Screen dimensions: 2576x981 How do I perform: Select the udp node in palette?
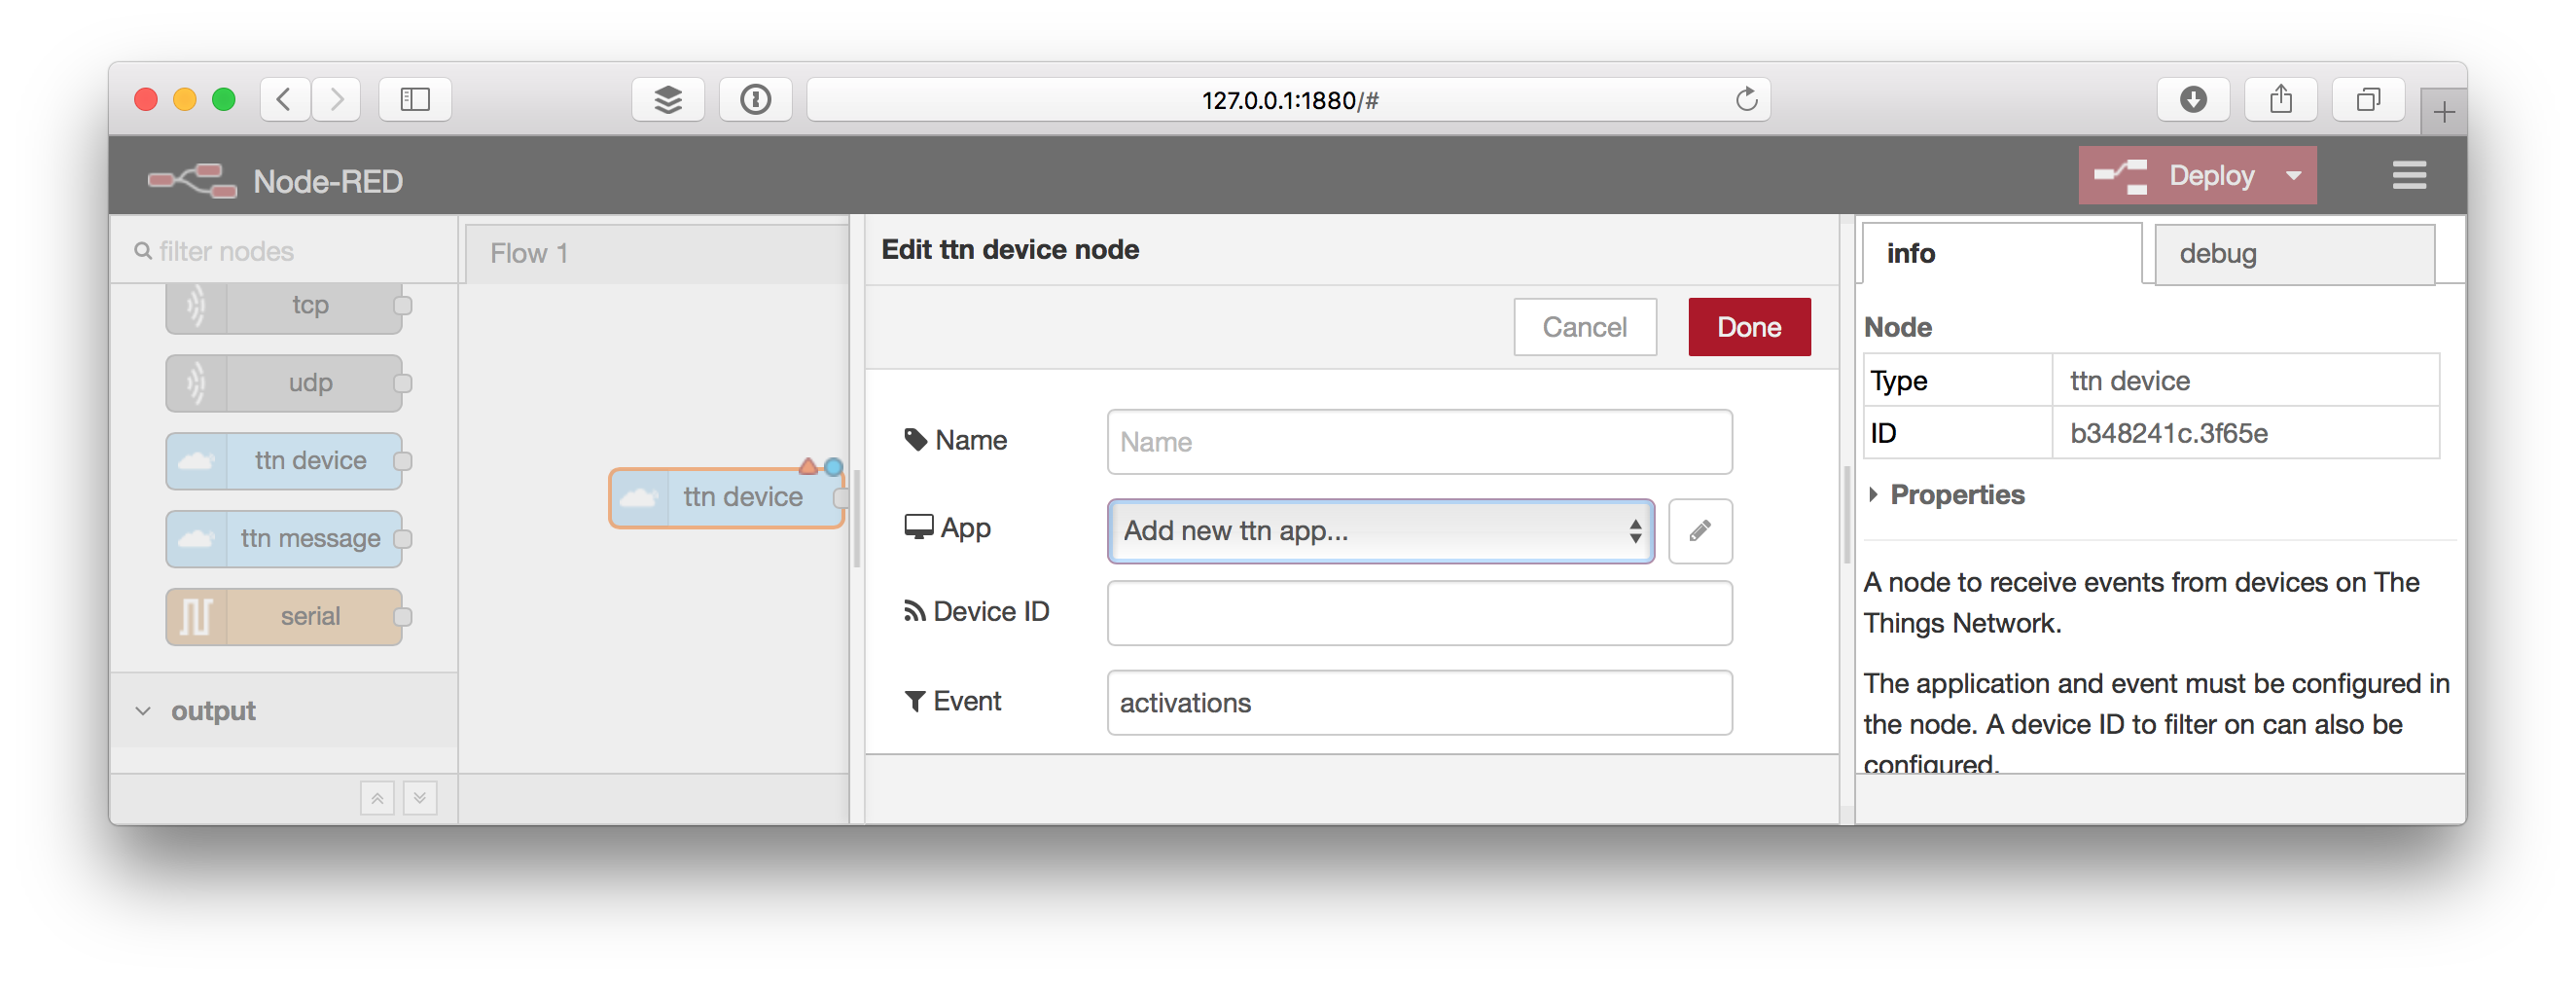(x=284, y=383)
